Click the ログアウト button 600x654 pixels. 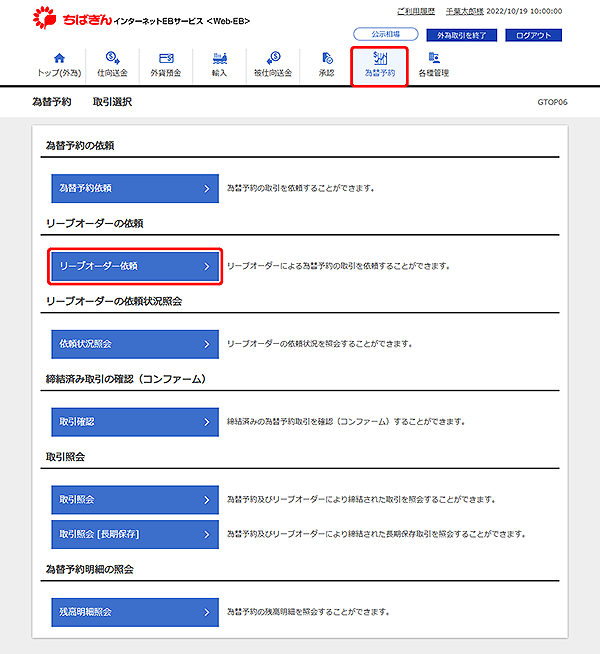coord(533,35)
